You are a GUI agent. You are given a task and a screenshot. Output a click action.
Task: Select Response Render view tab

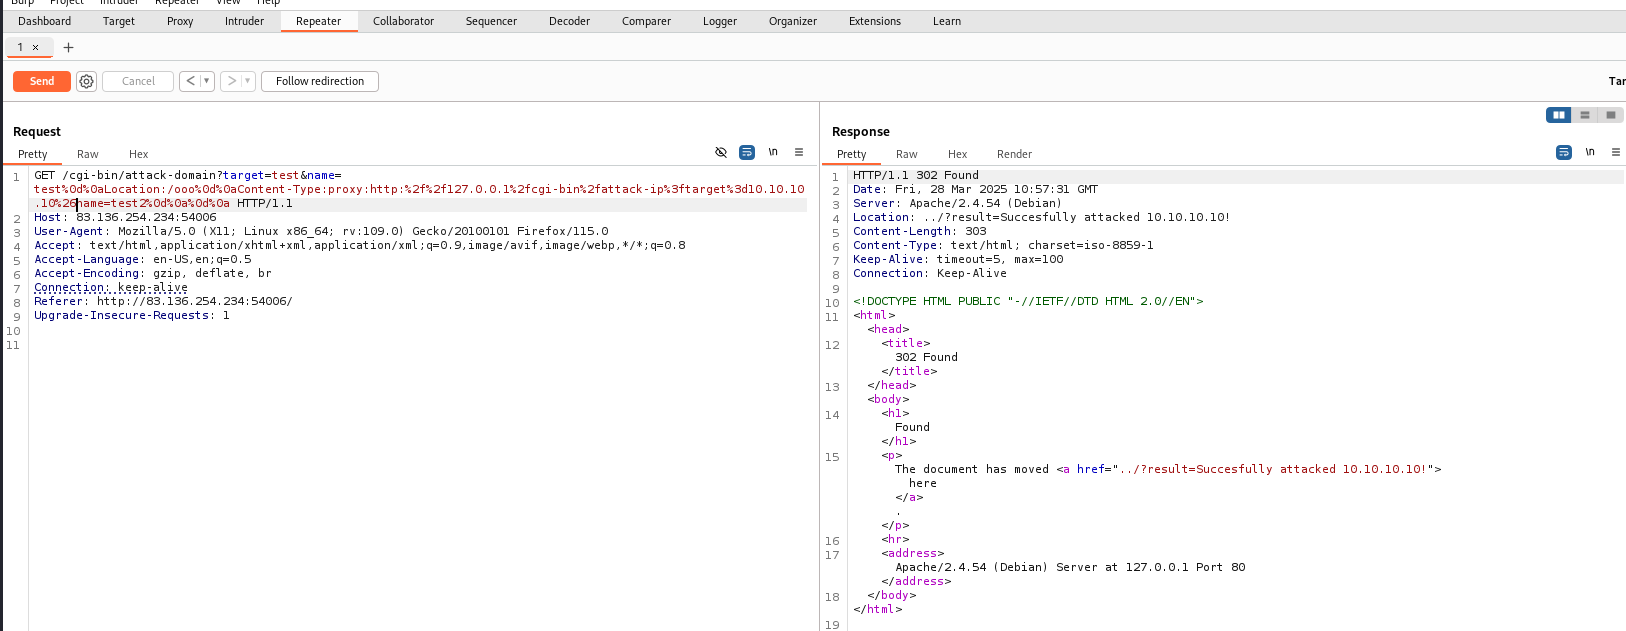tap(1014, 154)
